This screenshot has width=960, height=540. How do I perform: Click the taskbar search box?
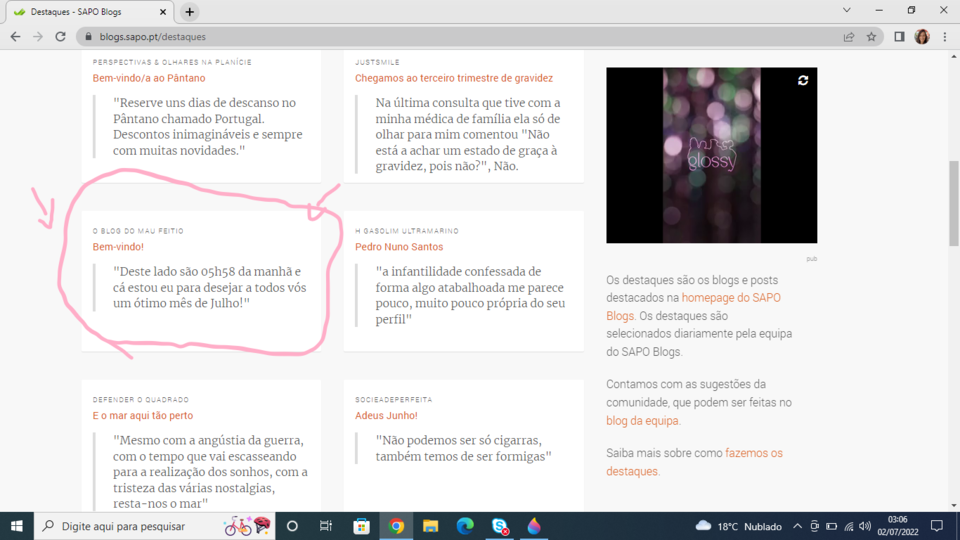[x=154, y=526]
